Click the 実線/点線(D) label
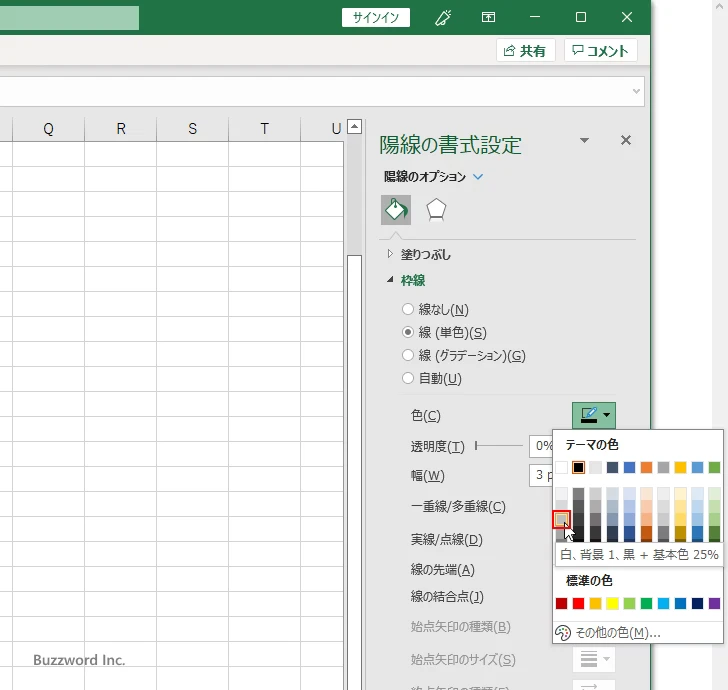The height and width of the screenshot is (690, 728). tap(447, 539)
